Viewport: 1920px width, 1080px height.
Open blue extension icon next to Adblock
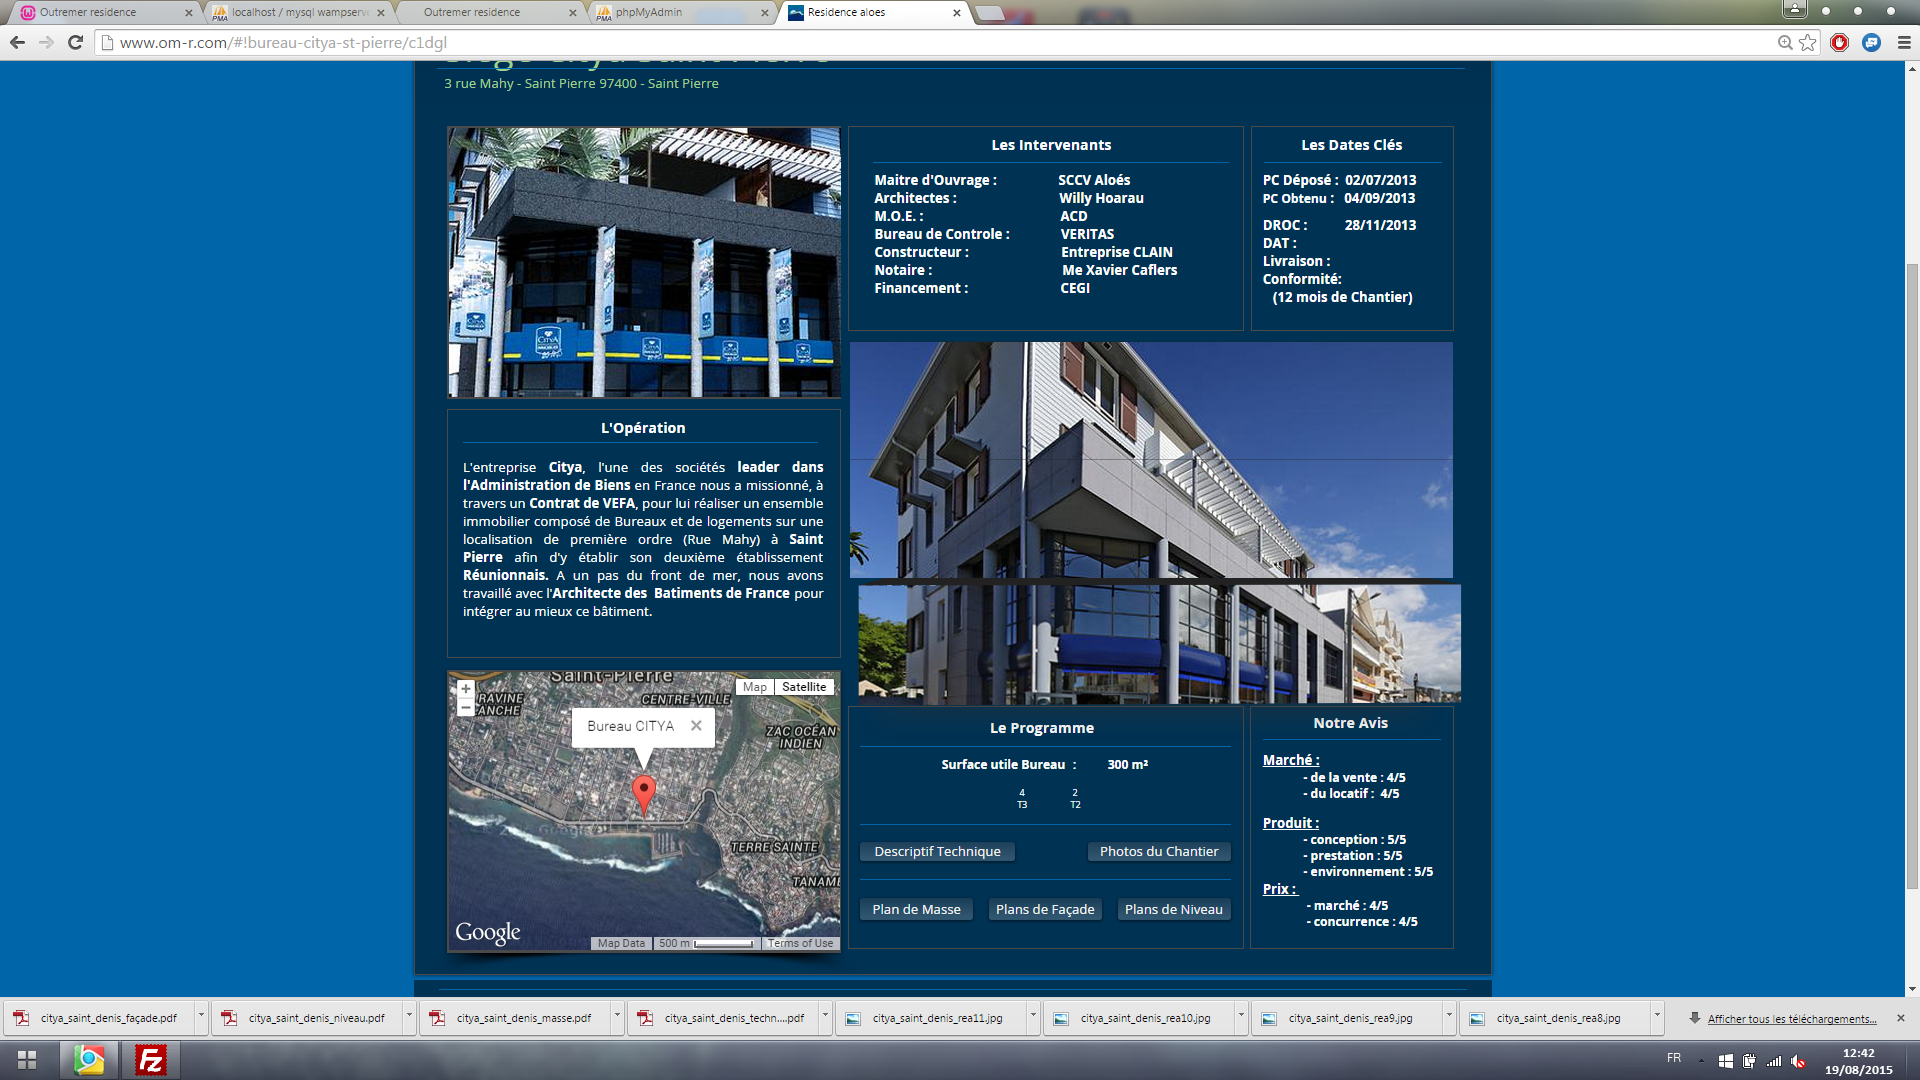[1871, 42]
